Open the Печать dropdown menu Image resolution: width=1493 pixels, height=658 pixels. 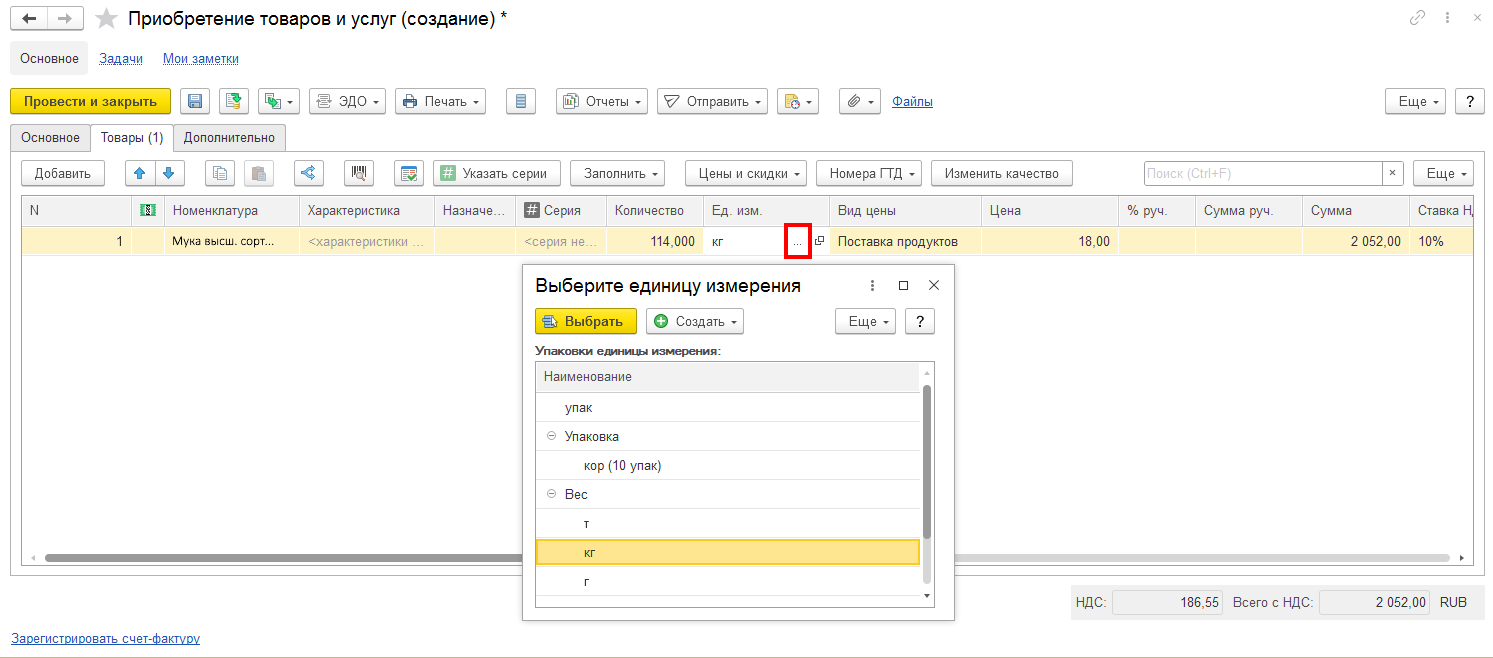tap(440, 101)
